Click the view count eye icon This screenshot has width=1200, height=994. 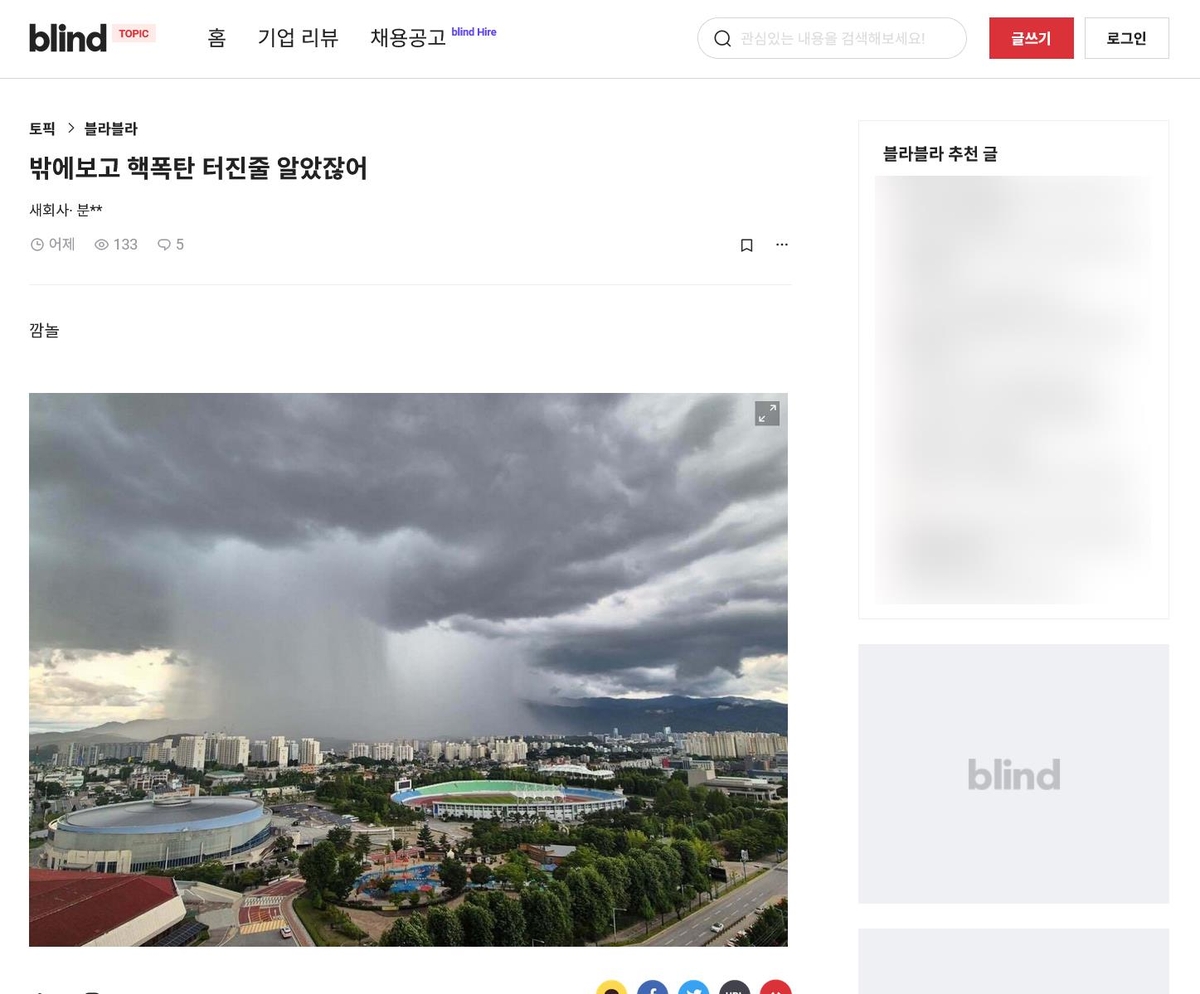point(101,245)
